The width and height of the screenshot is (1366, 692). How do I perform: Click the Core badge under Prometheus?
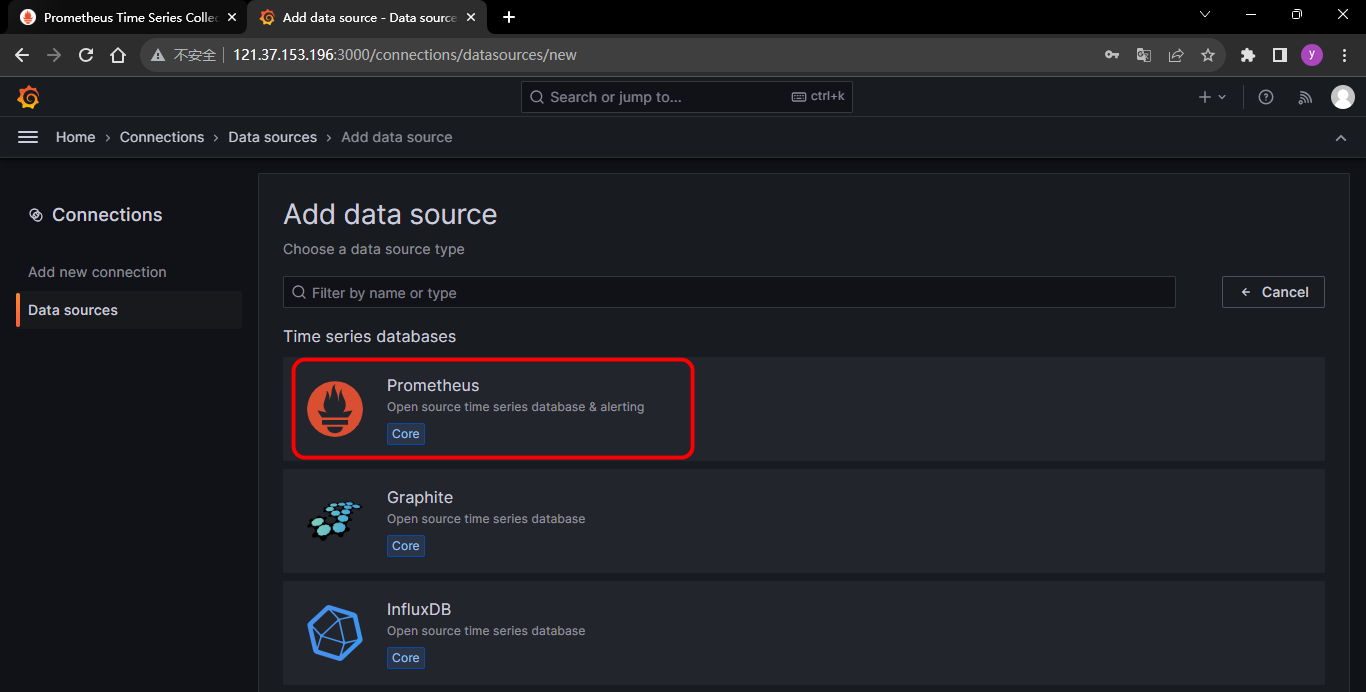406,434
